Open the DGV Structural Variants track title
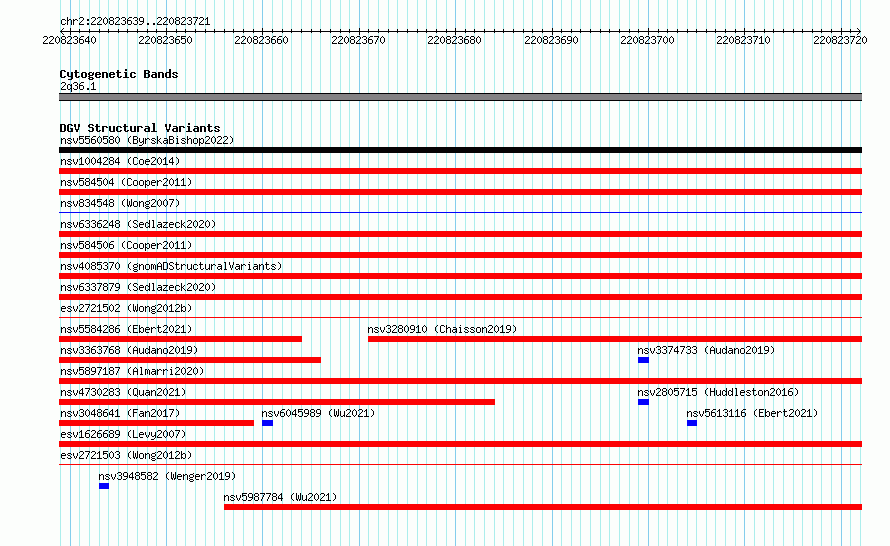The width and height of the screenshot is (890, 546). pyautogui.click(x=140, y=128)
